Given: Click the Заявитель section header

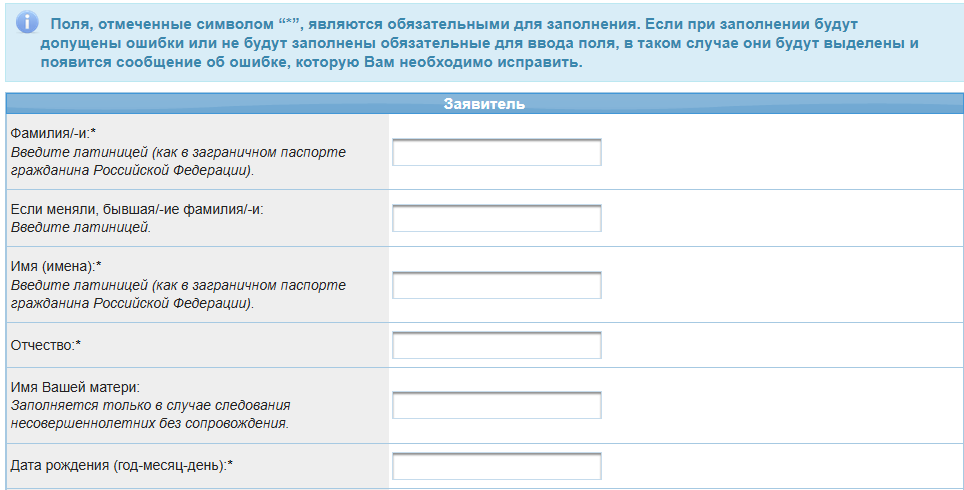Looking at the screenshot, I should point(484,103).
